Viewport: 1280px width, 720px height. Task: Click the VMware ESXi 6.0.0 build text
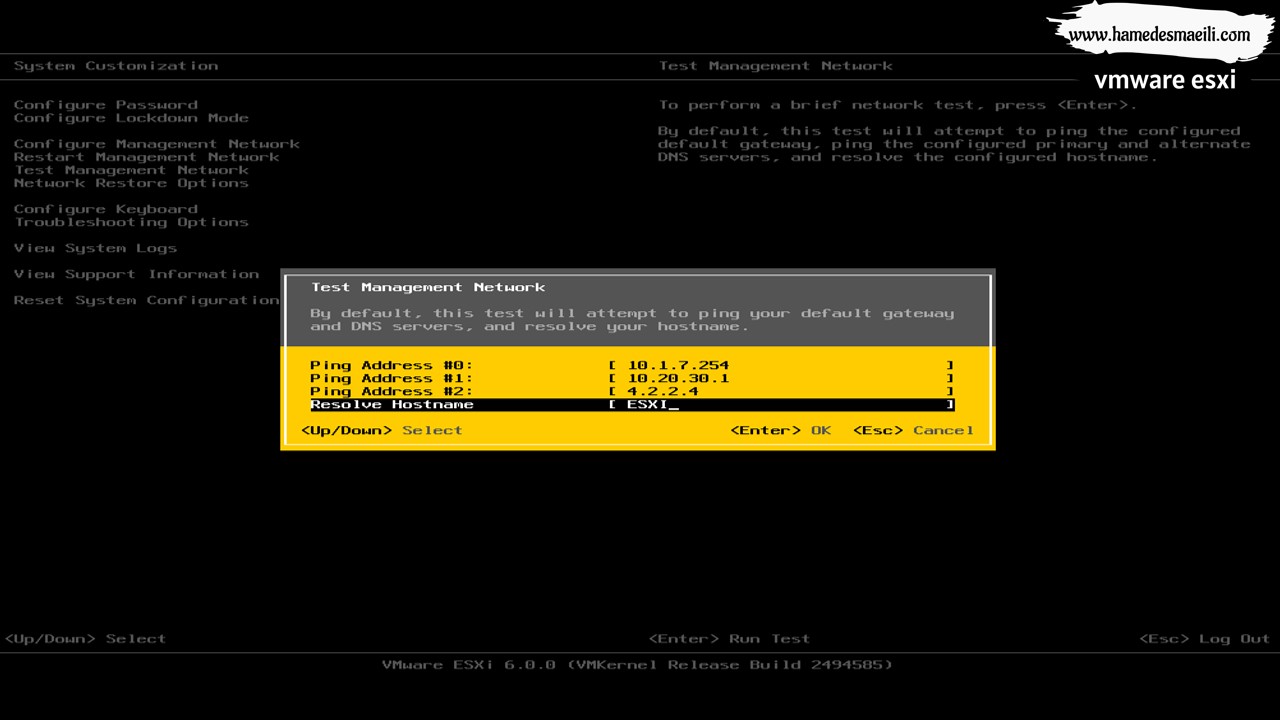tap(637, 664)
